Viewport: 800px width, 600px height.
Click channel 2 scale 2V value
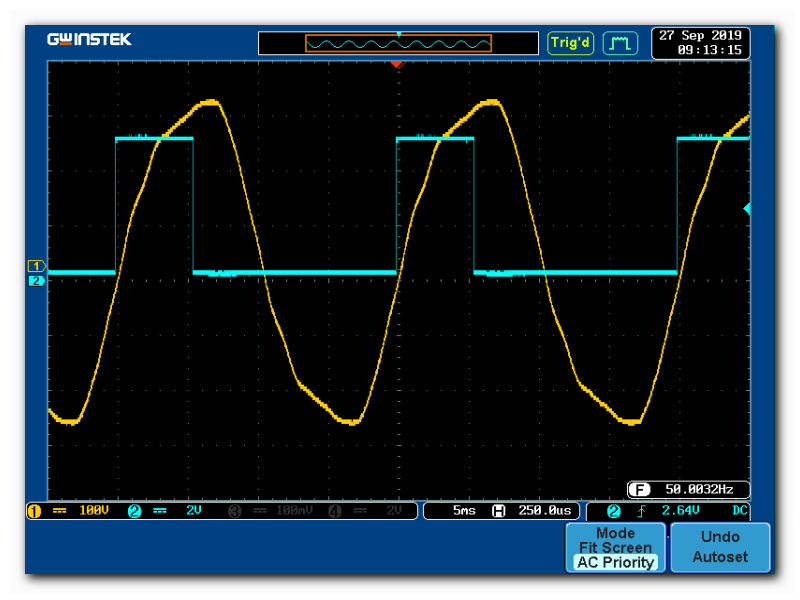[194, 511]
